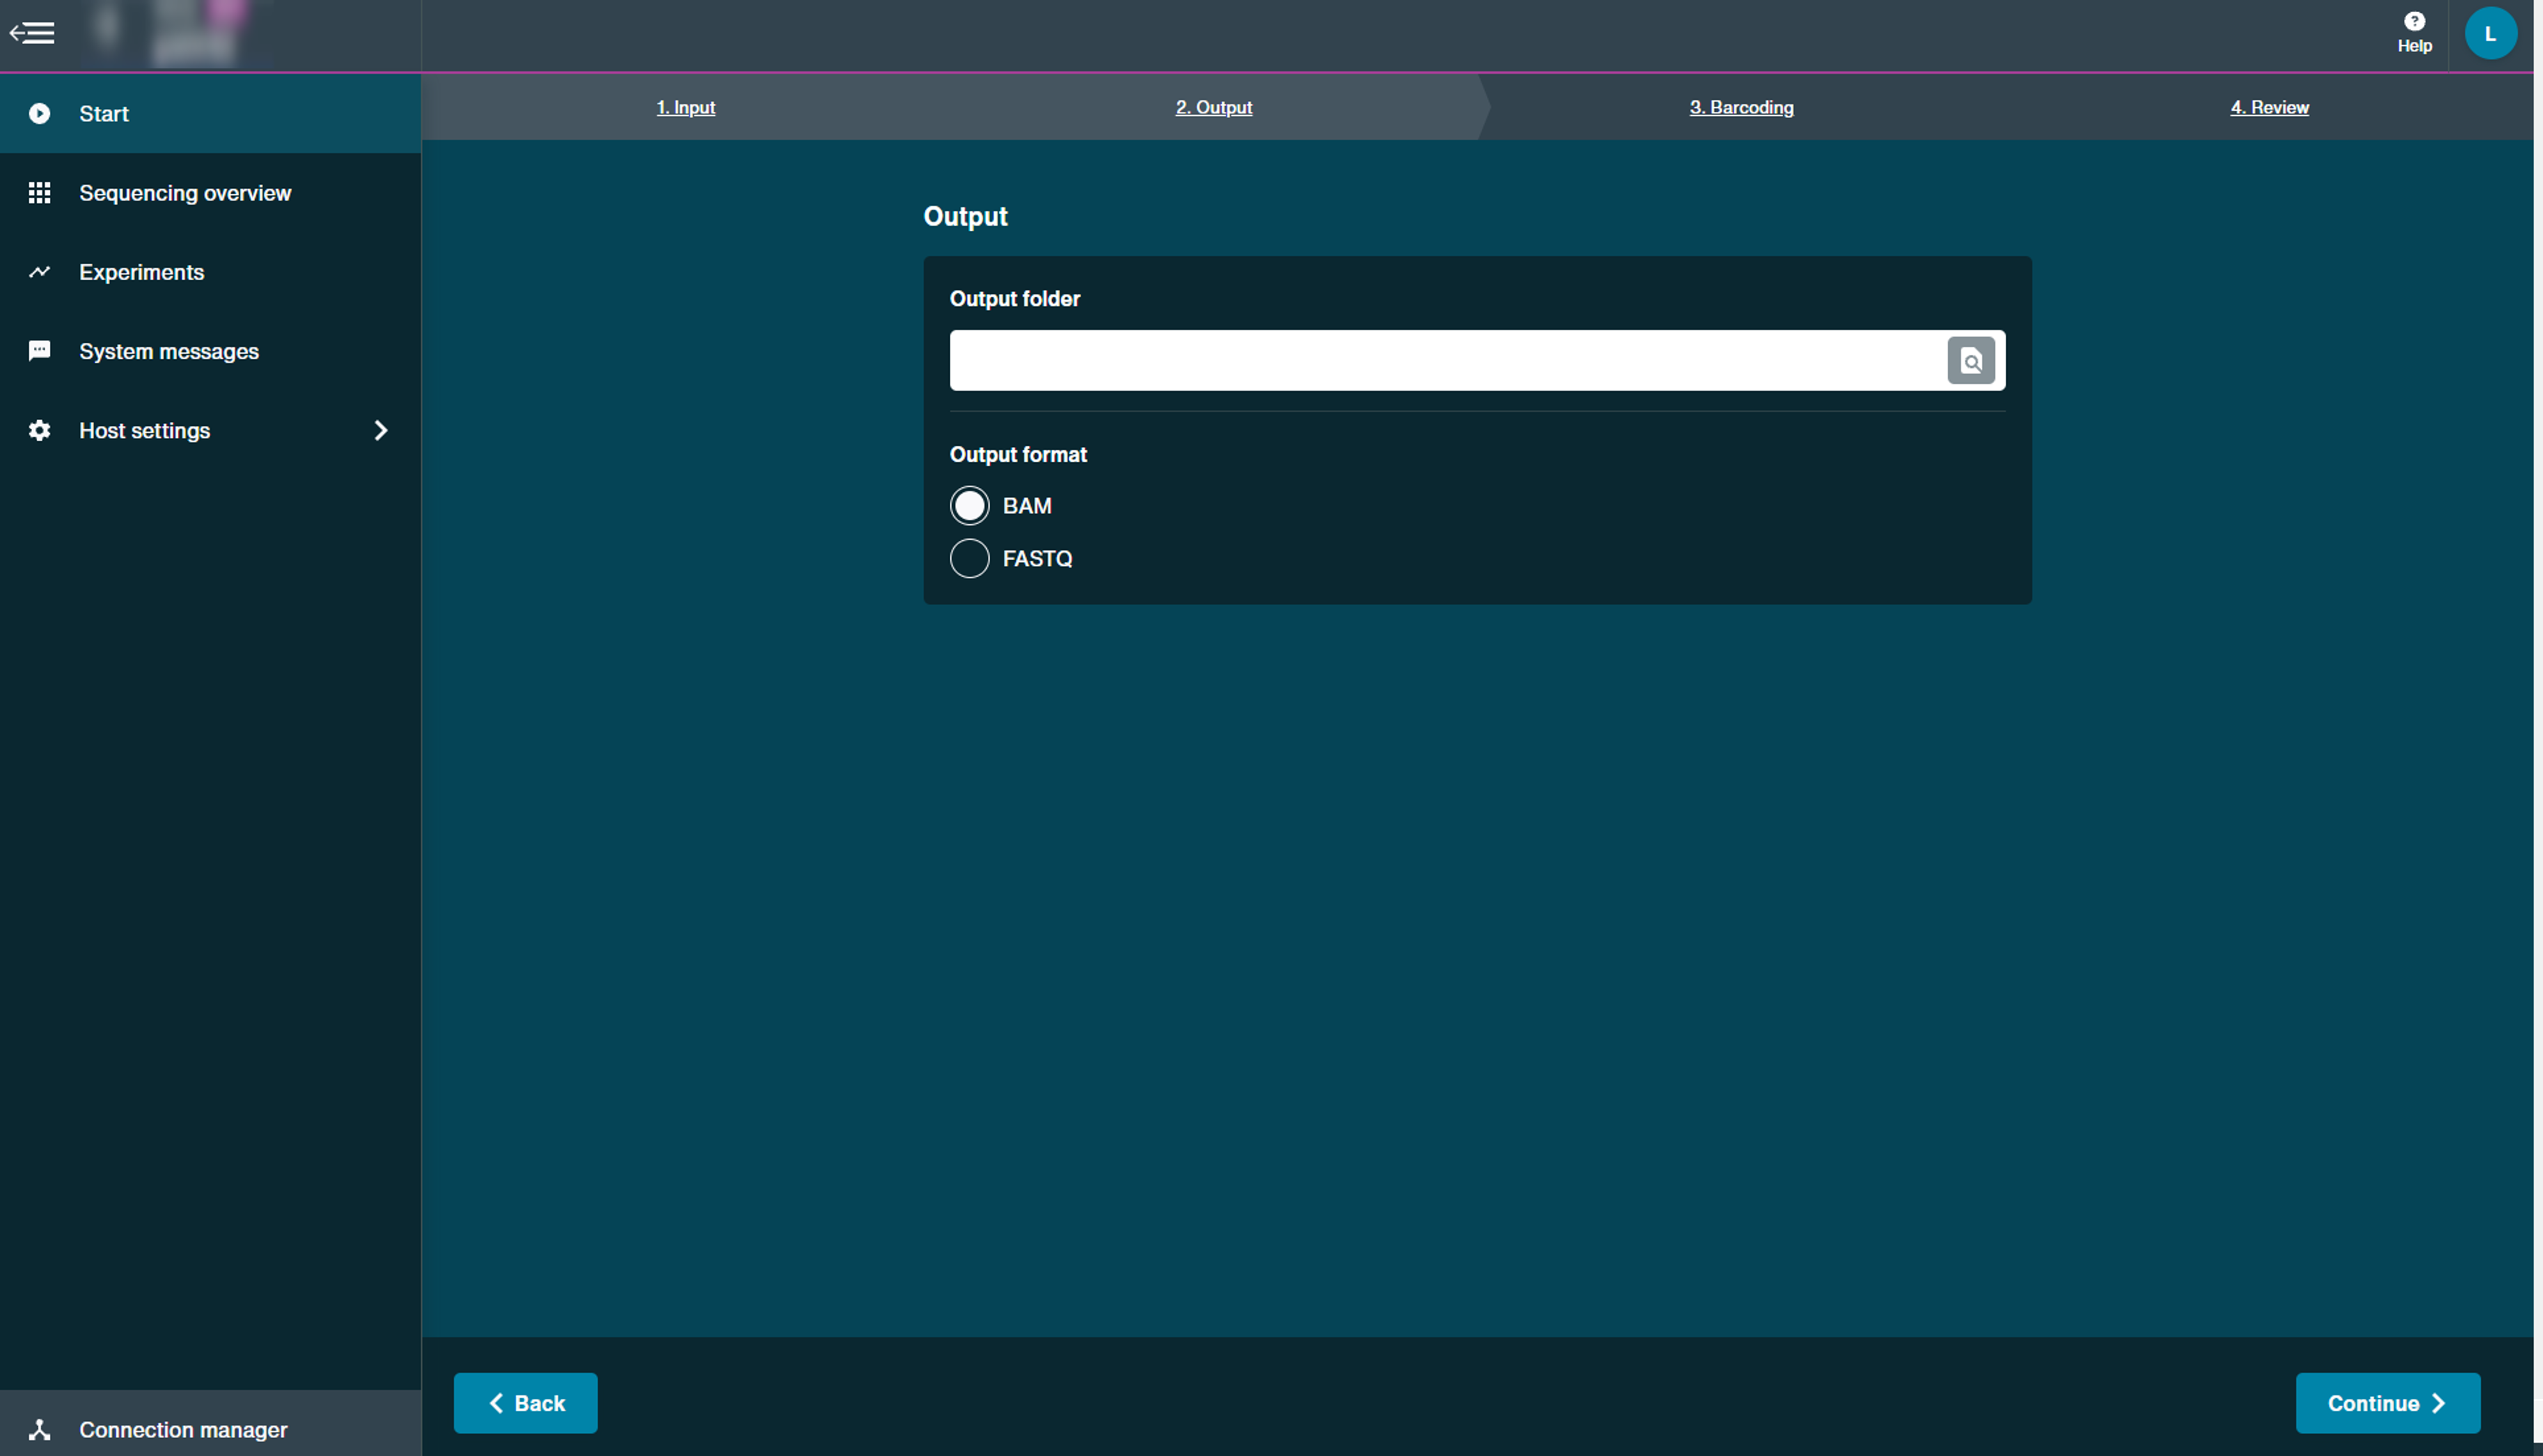Screen dimensions: 2543x1456
Task: Click the Experiments icon
Action: pyautogui.click(x=38, y=270)
